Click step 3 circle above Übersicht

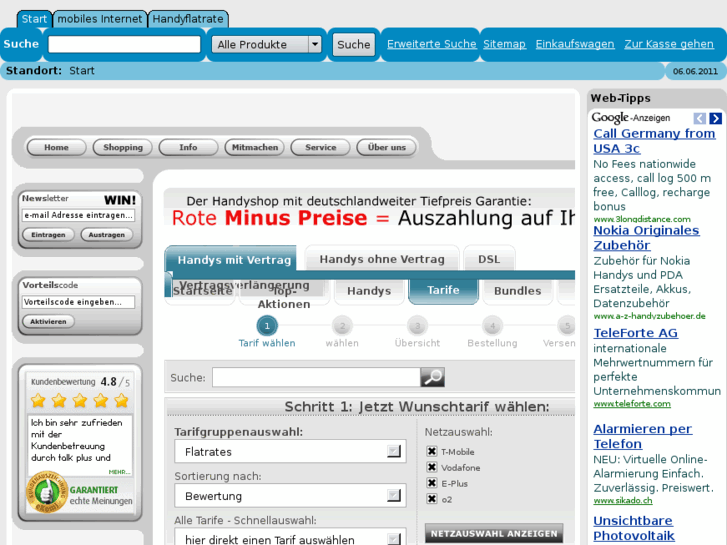click(x=417, y=326)
